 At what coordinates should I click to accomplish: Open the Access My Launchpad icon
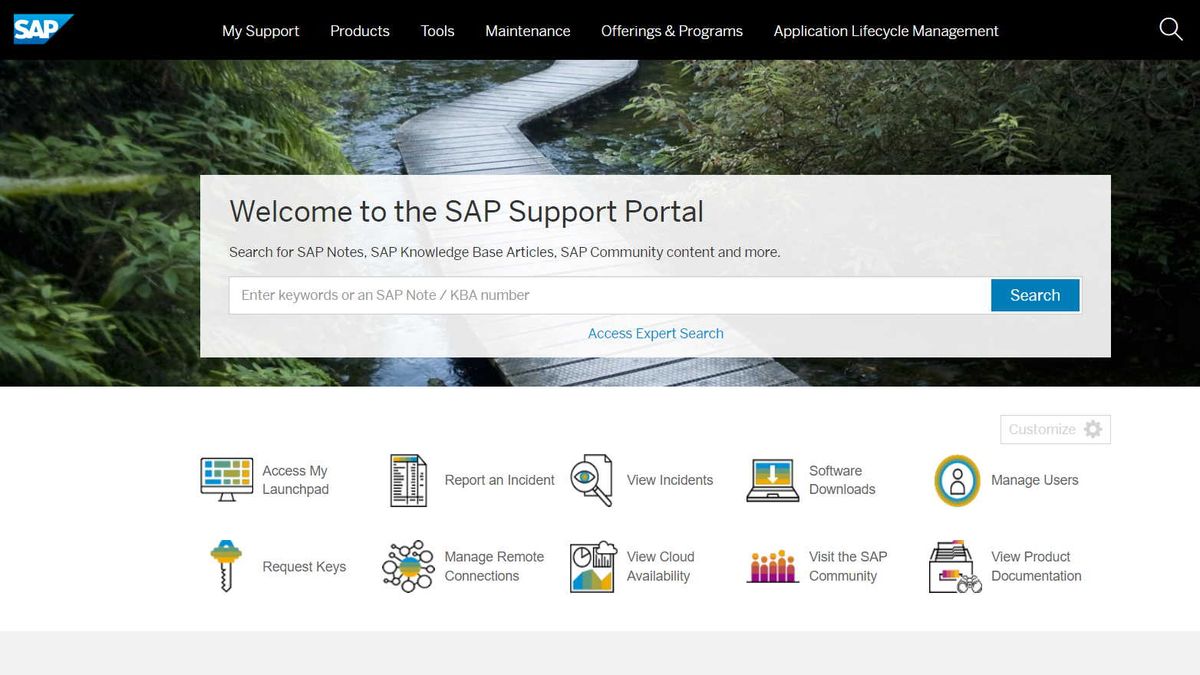(x=225, y=479)
